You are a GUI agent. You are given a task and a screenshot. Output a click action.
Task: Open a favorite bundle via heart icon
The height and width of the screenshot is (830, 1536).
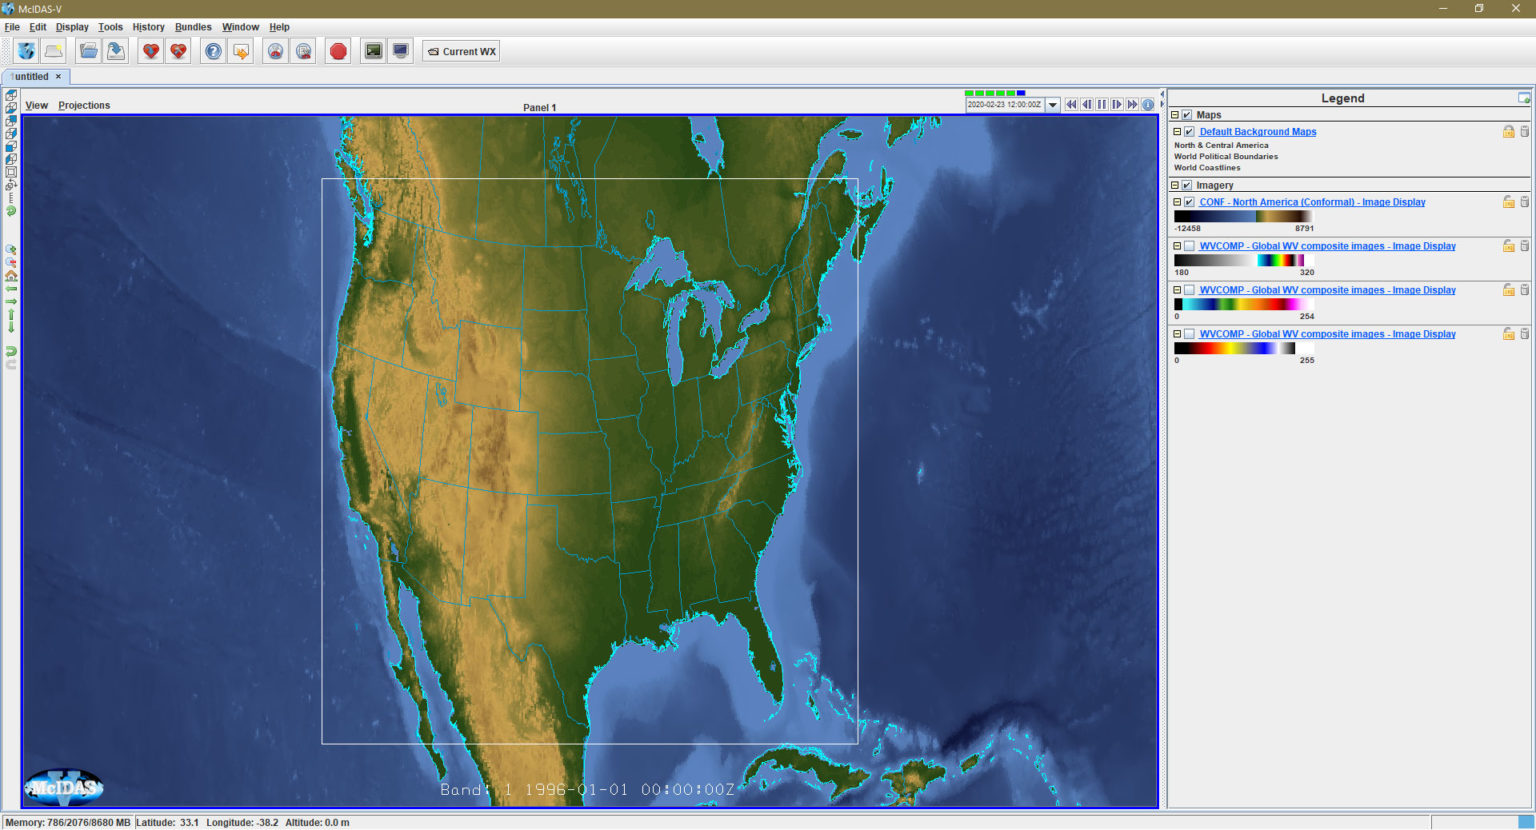click(x=150, y=50)
